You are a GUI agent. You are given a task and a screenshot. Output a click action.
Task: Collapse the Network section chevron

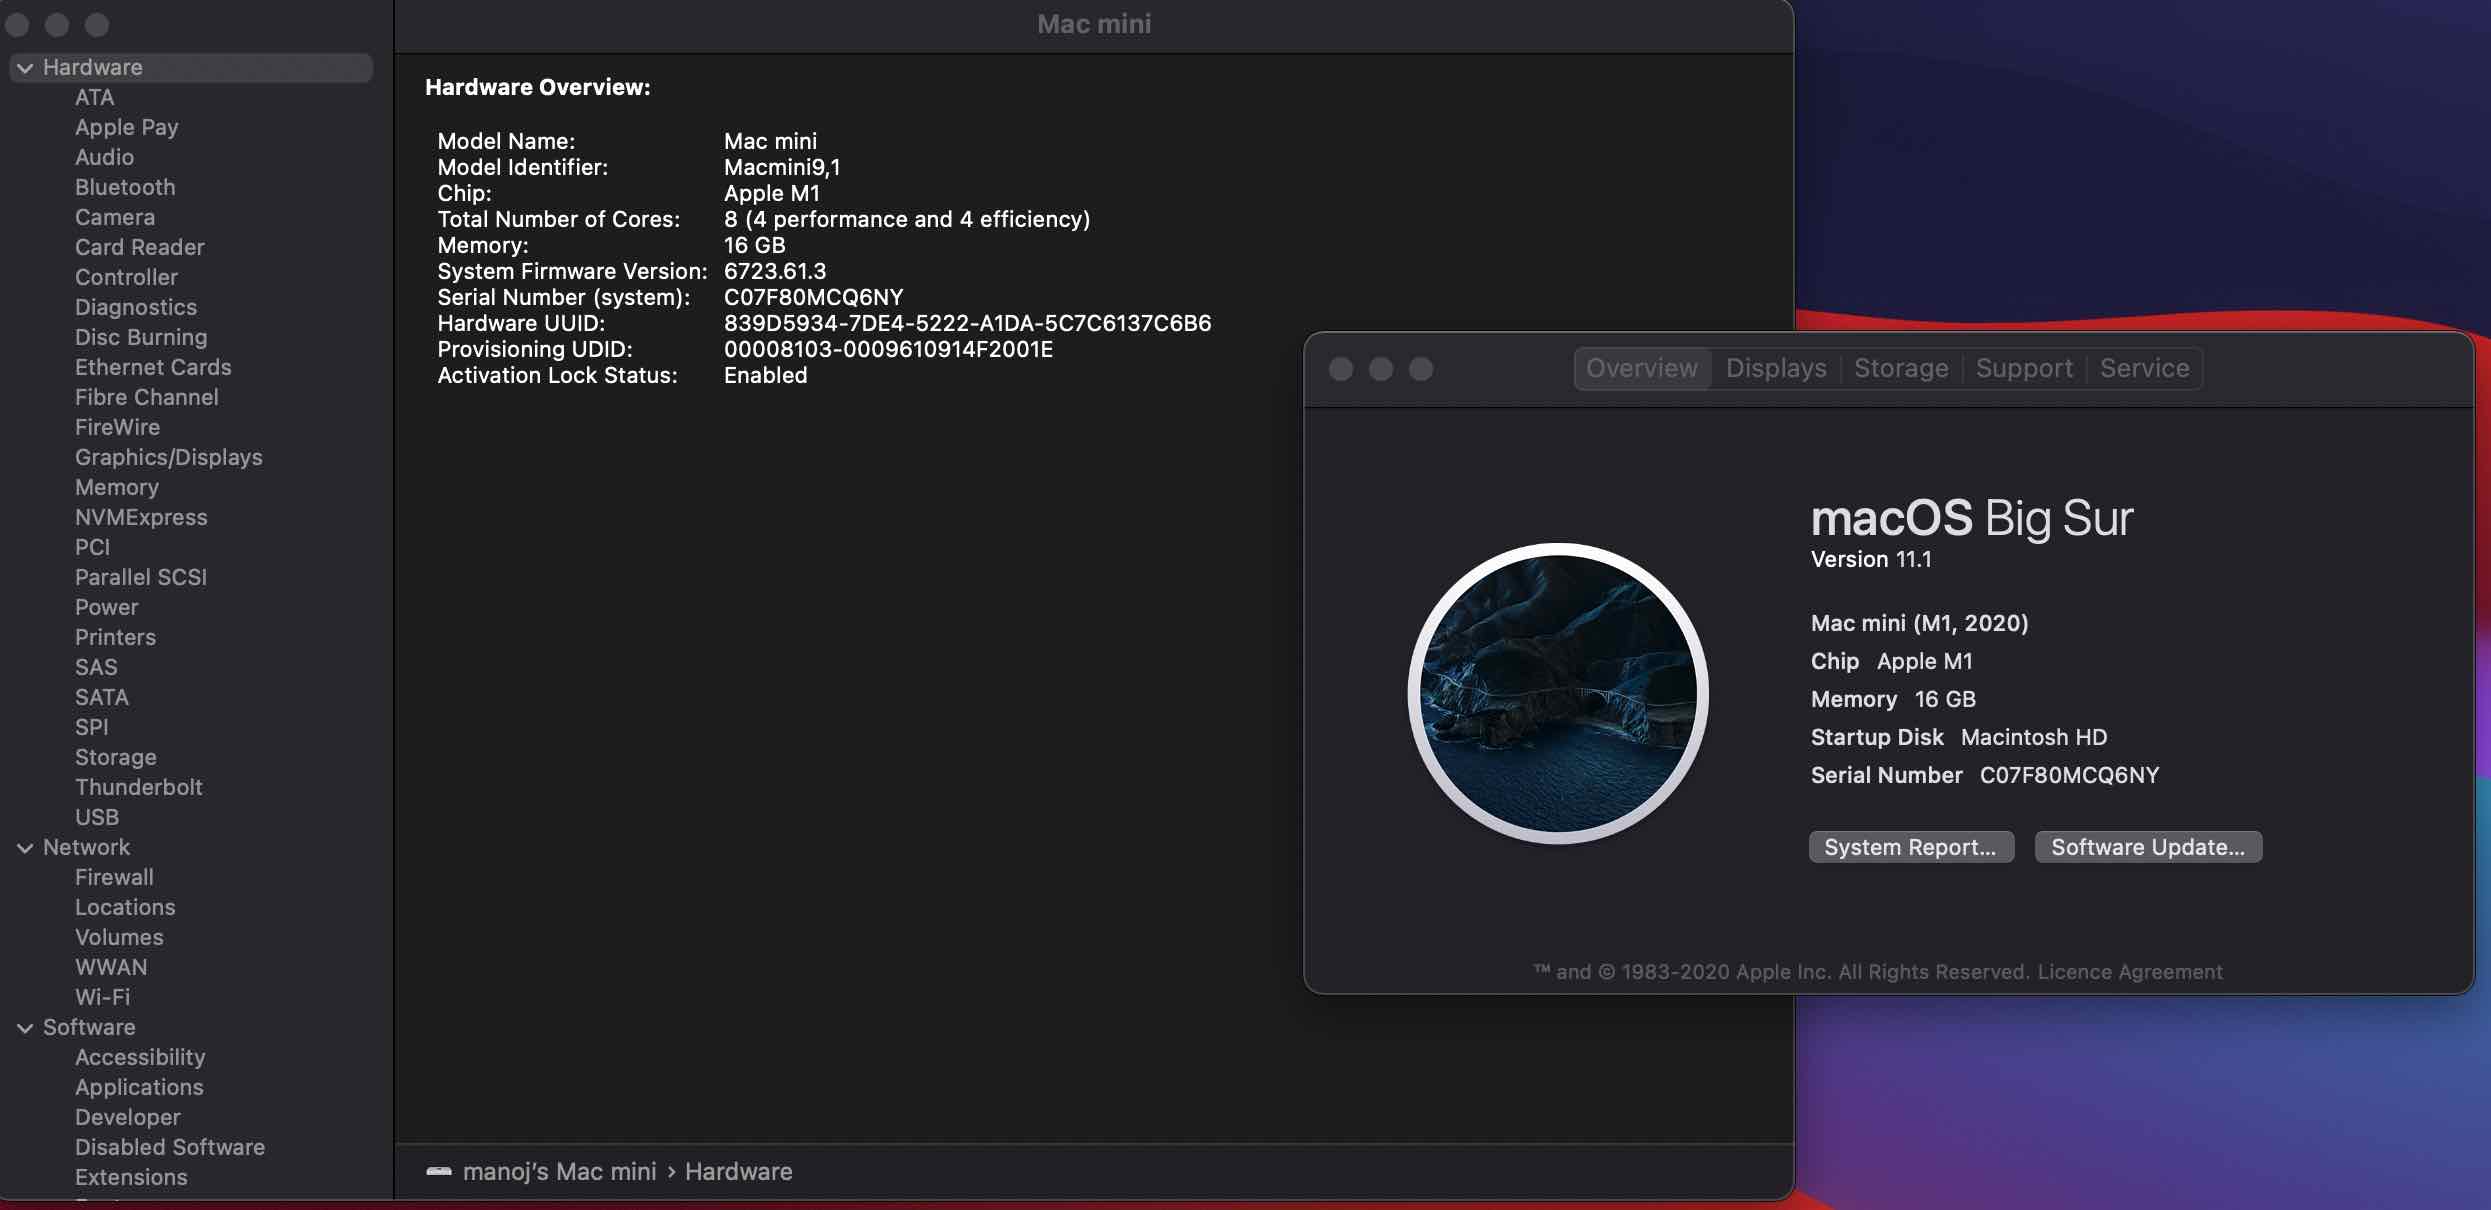(x=25, y=848)
